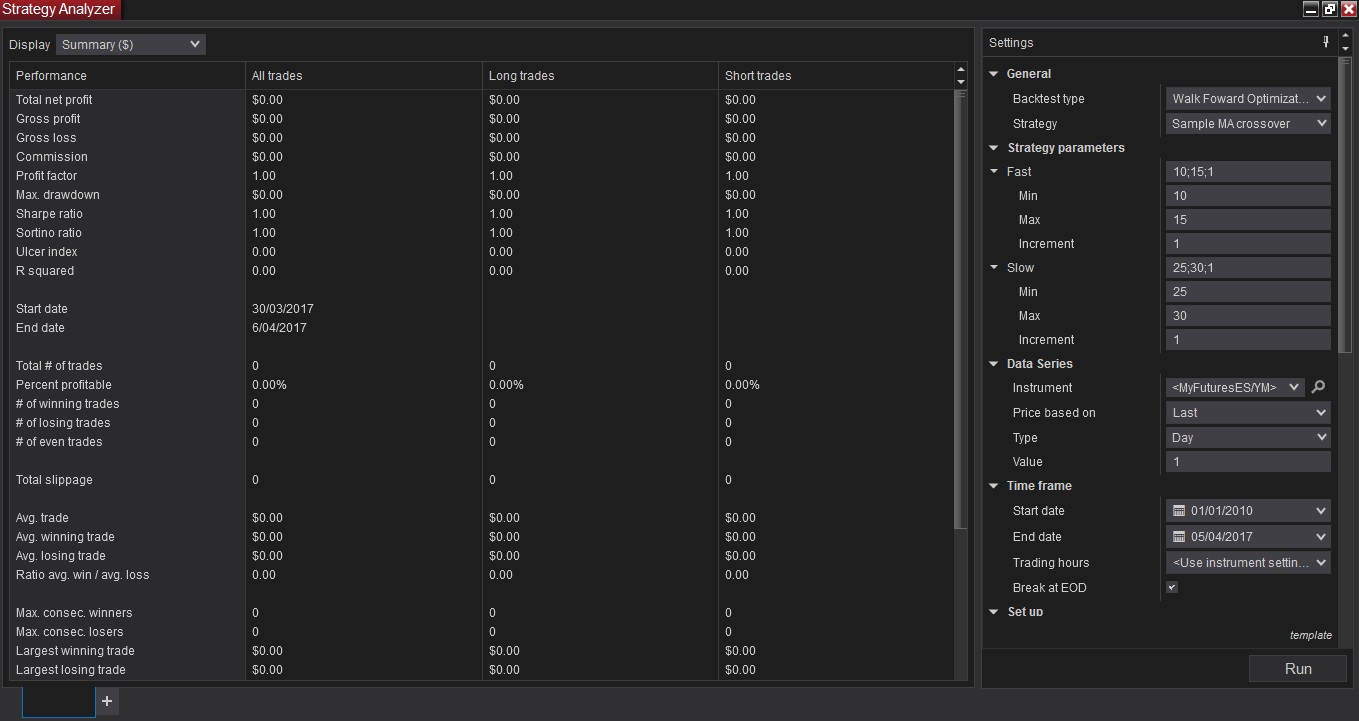Collapse the Fast parameter group
The width and height of the screenshot is (1359, 721).
click(994, 172)
